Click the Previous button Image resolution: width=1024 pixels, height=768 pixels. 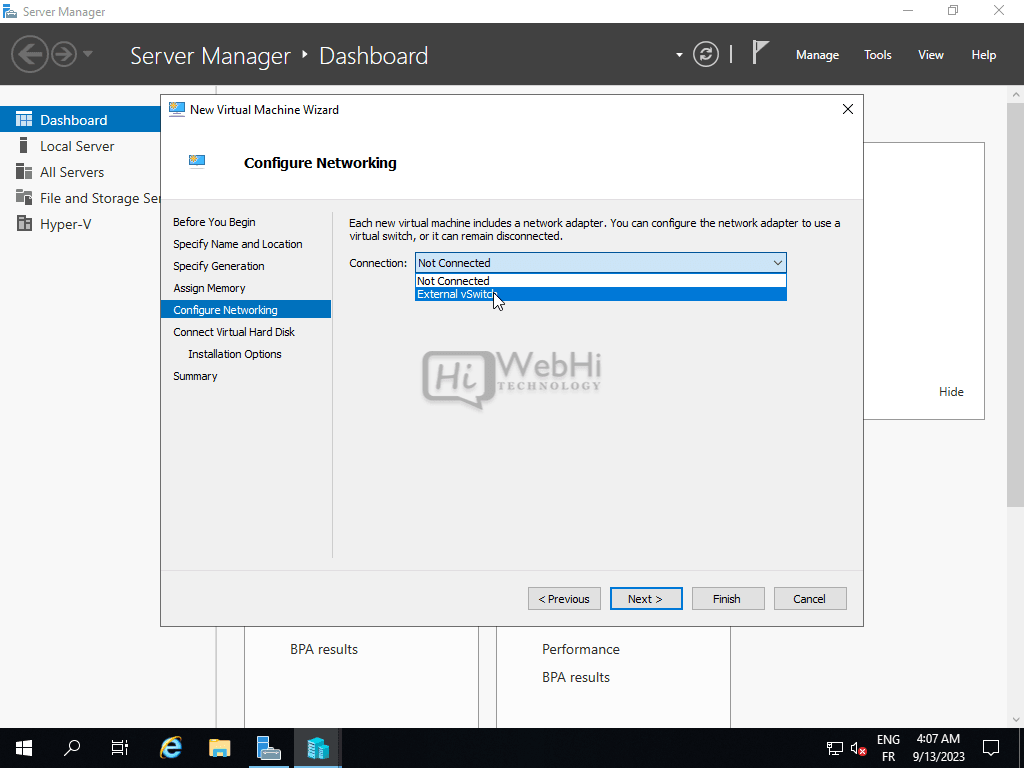click(564, 599)
